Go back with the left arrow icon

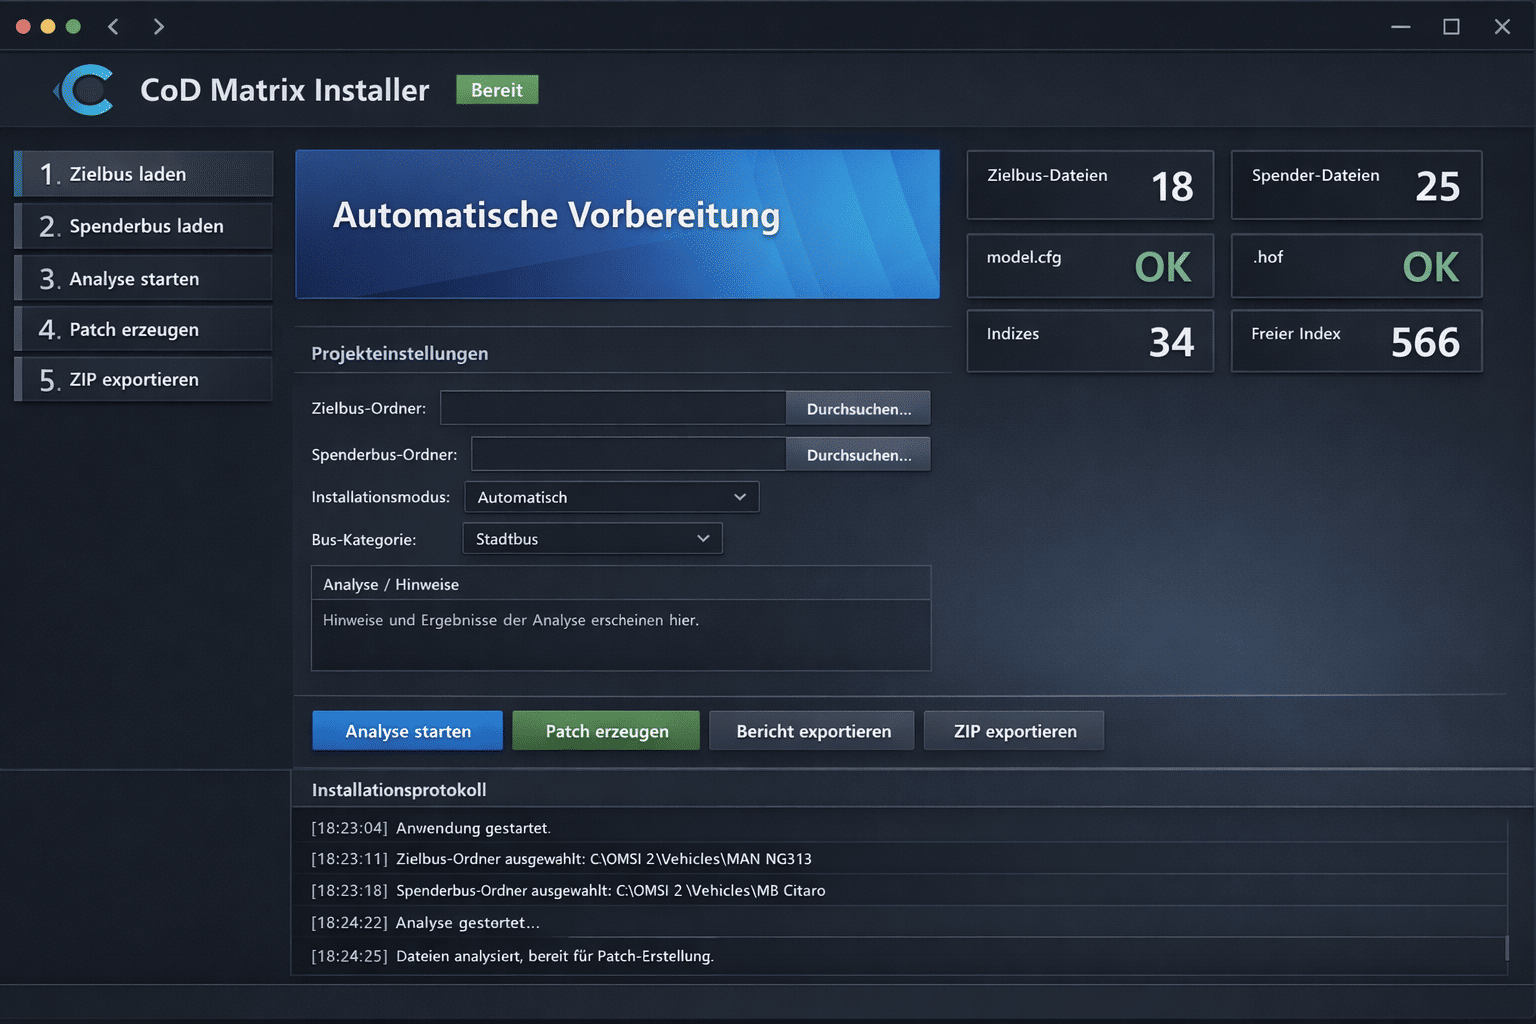click(x=113, y=27)
